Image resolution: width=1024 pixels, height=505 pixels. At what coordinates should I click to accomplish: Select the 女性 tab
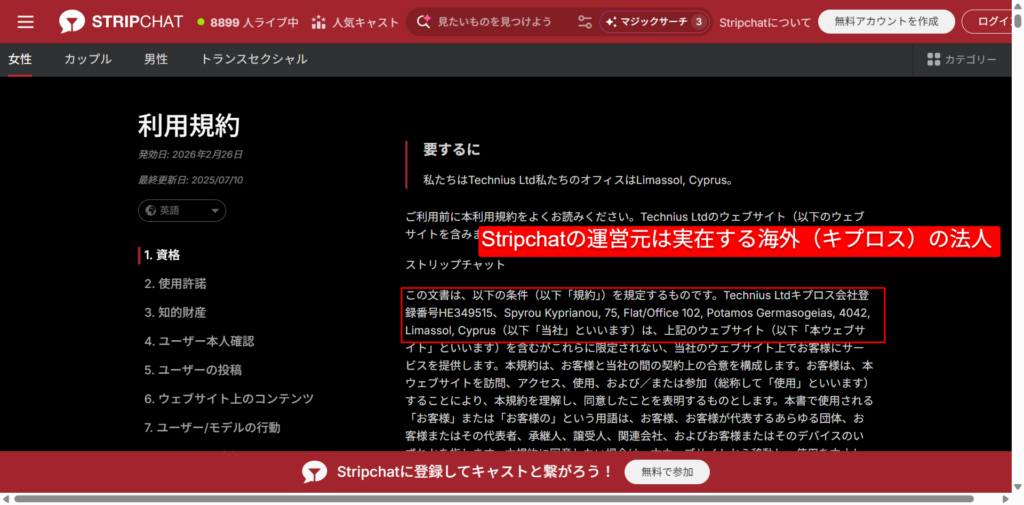point(20,59)
